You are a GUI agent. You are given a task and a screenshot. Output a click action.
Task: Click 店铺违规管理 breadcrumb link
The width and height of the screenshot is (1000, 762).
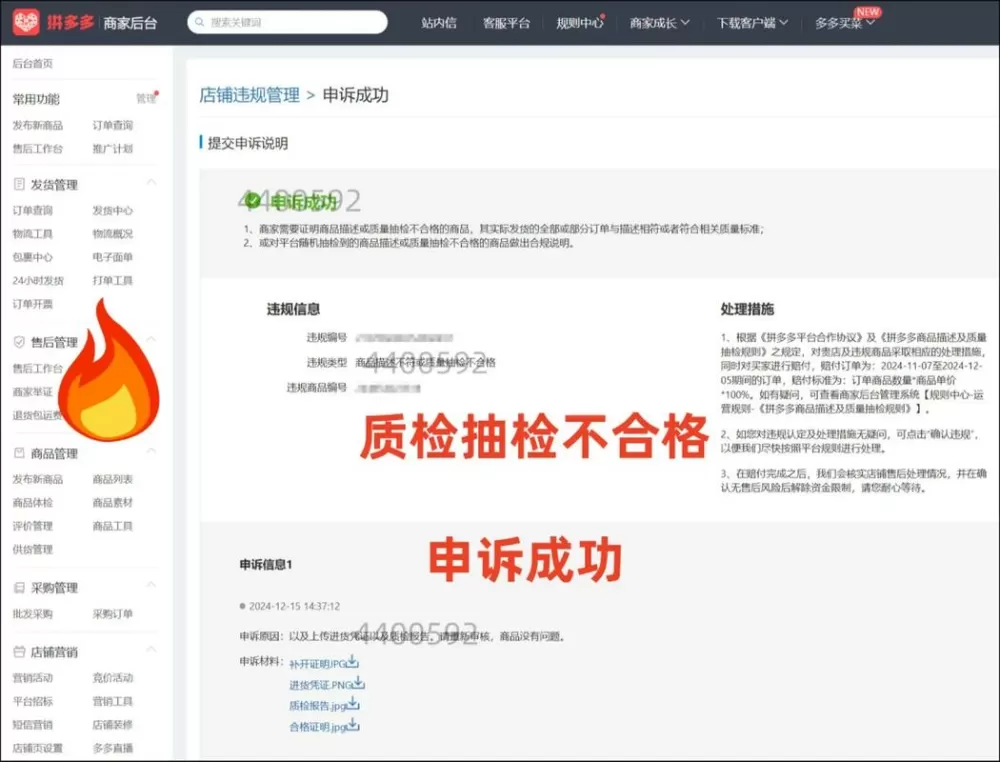coord(249,95)
